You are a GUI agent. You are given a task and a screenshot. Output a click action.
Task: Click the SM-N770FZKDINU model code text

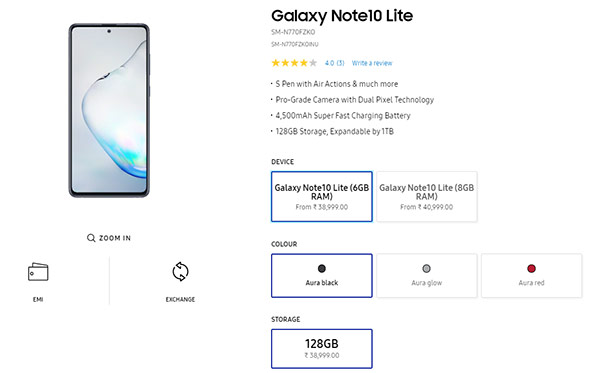tap(295, 44)
